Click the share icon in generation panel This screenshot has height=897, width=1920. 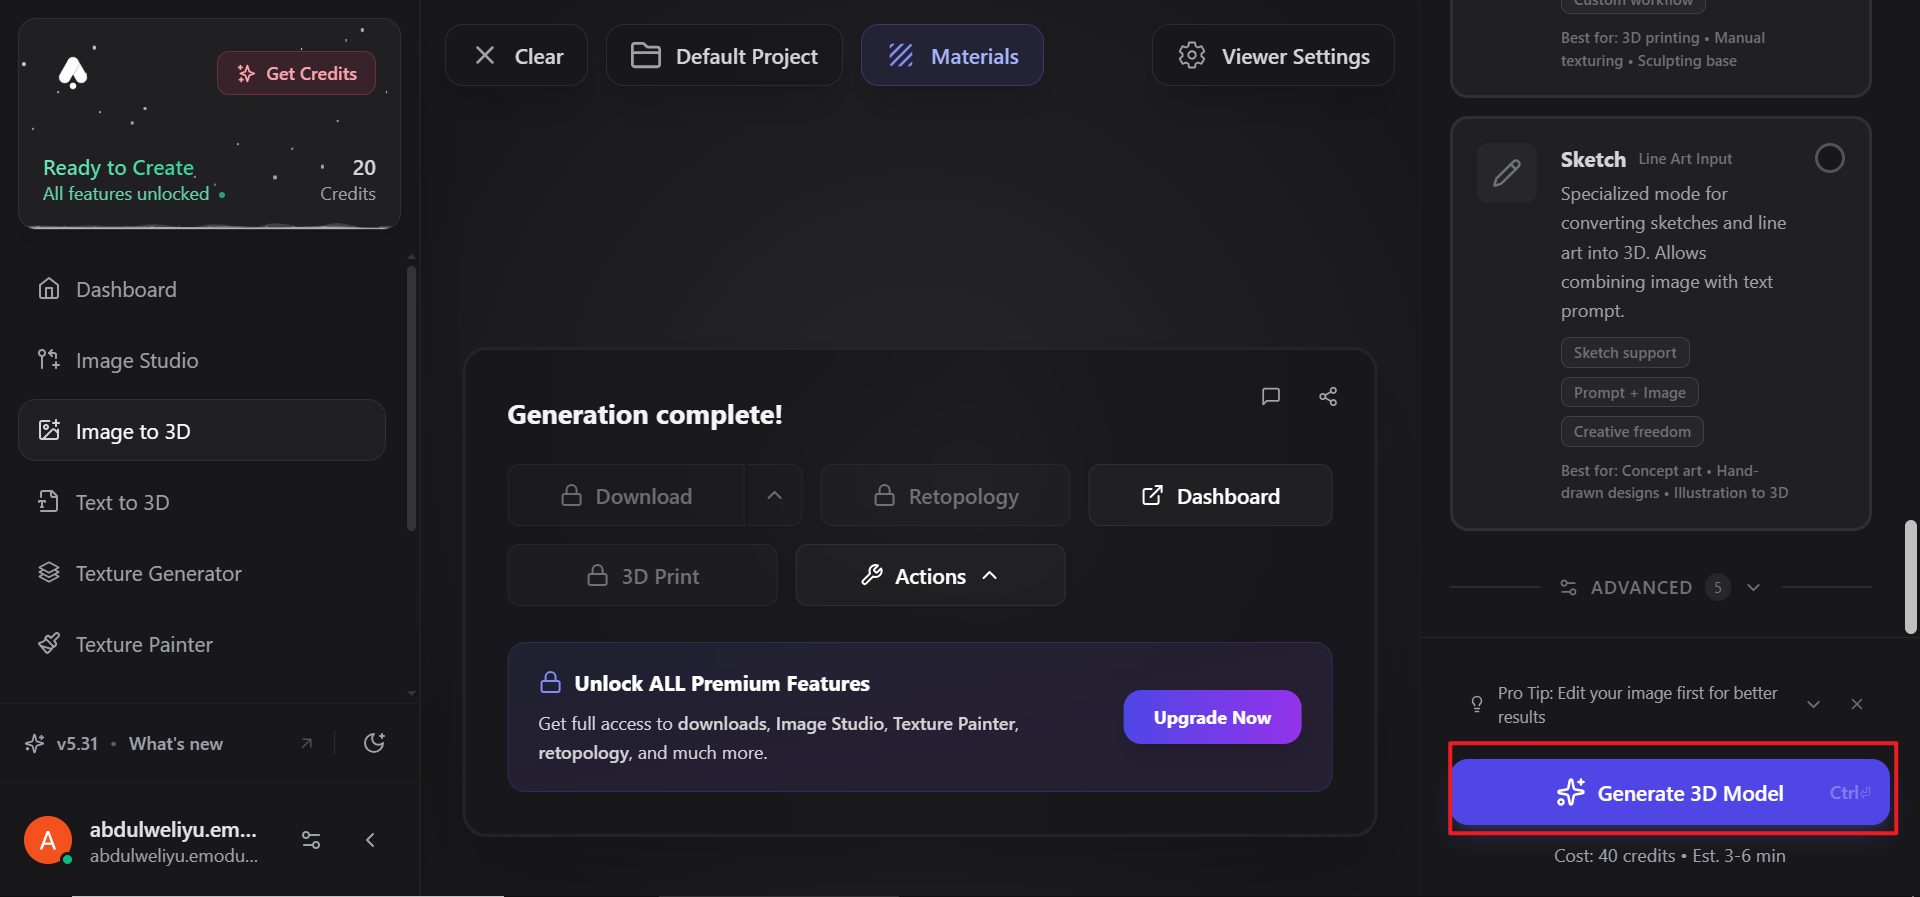tap(1328, 396)
